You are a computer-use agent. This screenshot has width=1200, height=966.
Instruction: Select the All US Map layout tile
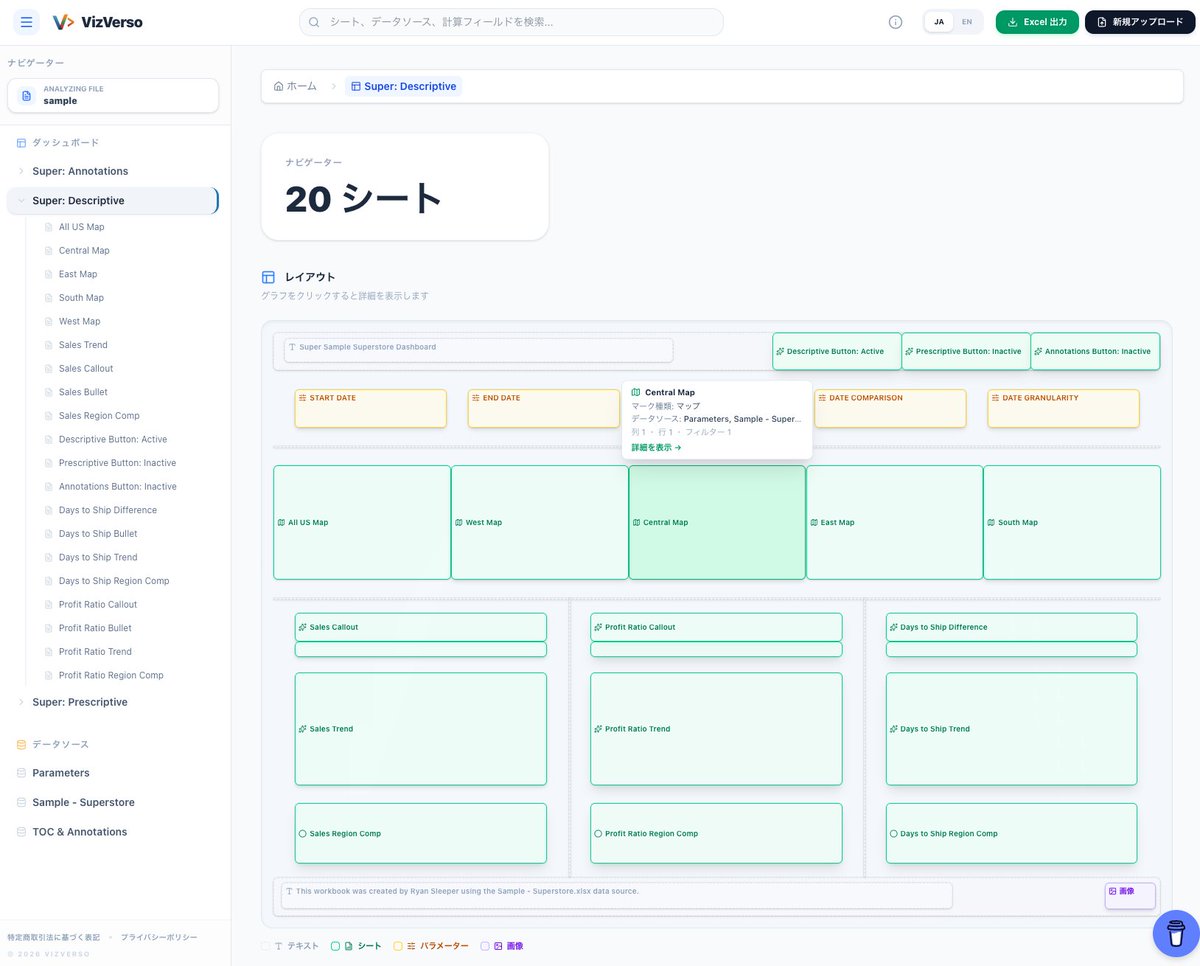coord(362,522)
